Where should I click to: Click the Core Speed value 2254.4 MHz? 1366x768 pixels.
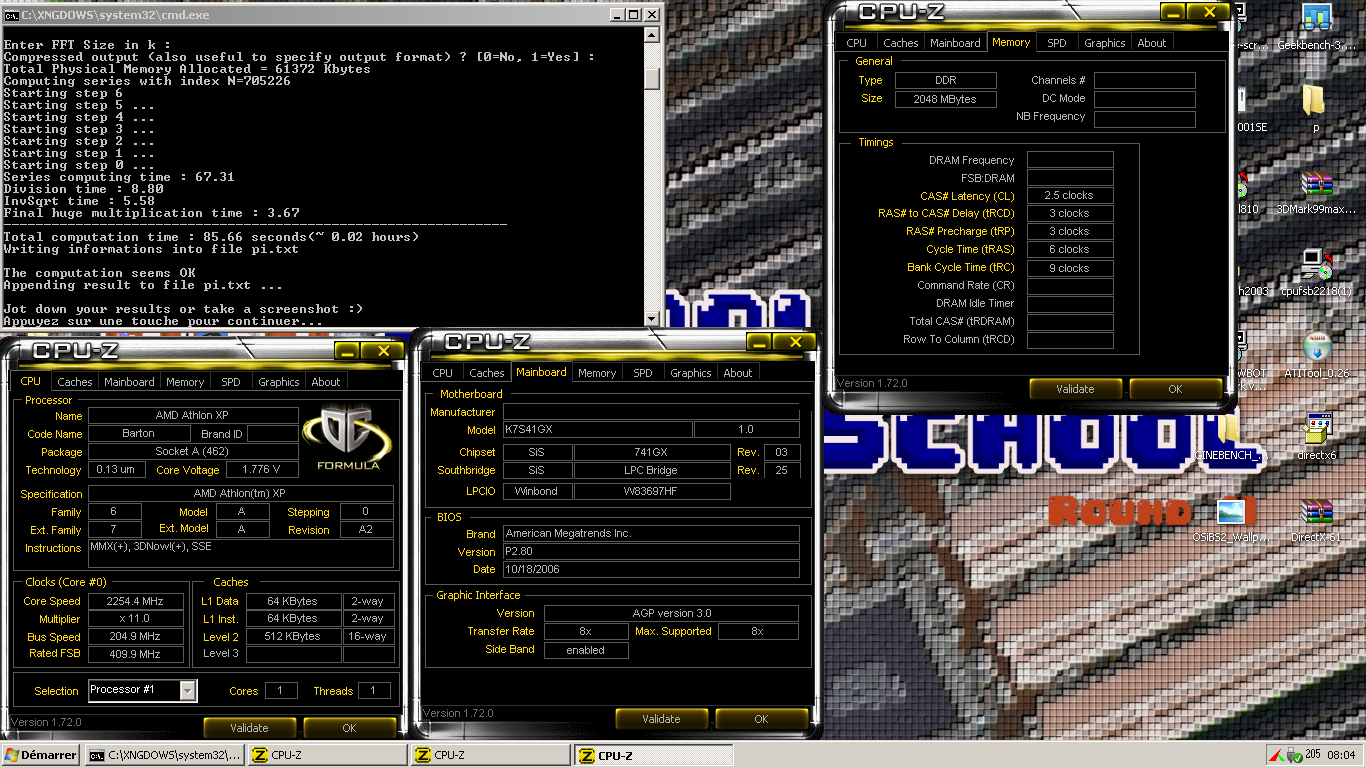tap(137, 601)
